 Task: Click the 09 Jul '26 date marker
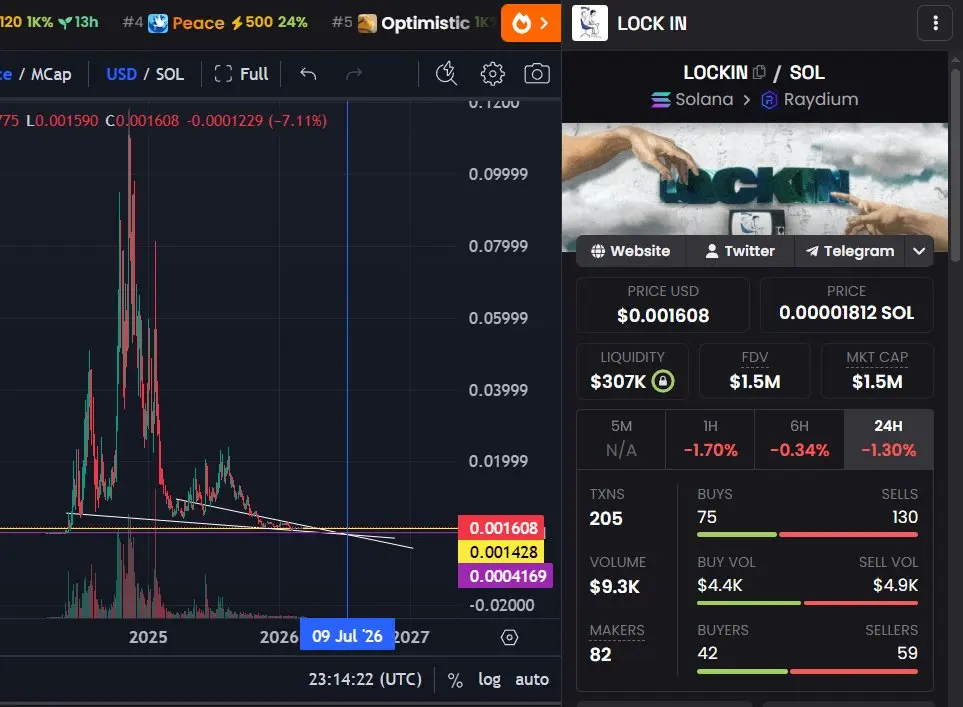(347, 635)
